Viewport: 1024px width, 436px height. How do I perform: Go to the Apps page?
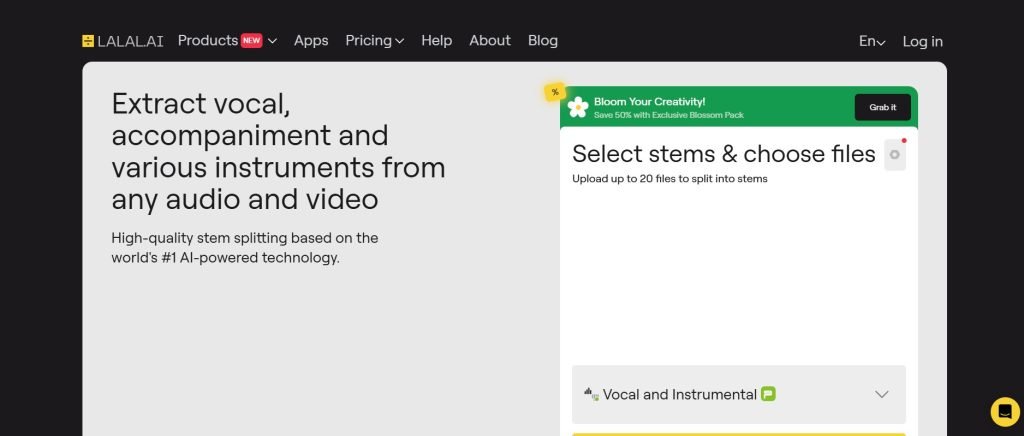pyautogui.click(x=311, y=40)
